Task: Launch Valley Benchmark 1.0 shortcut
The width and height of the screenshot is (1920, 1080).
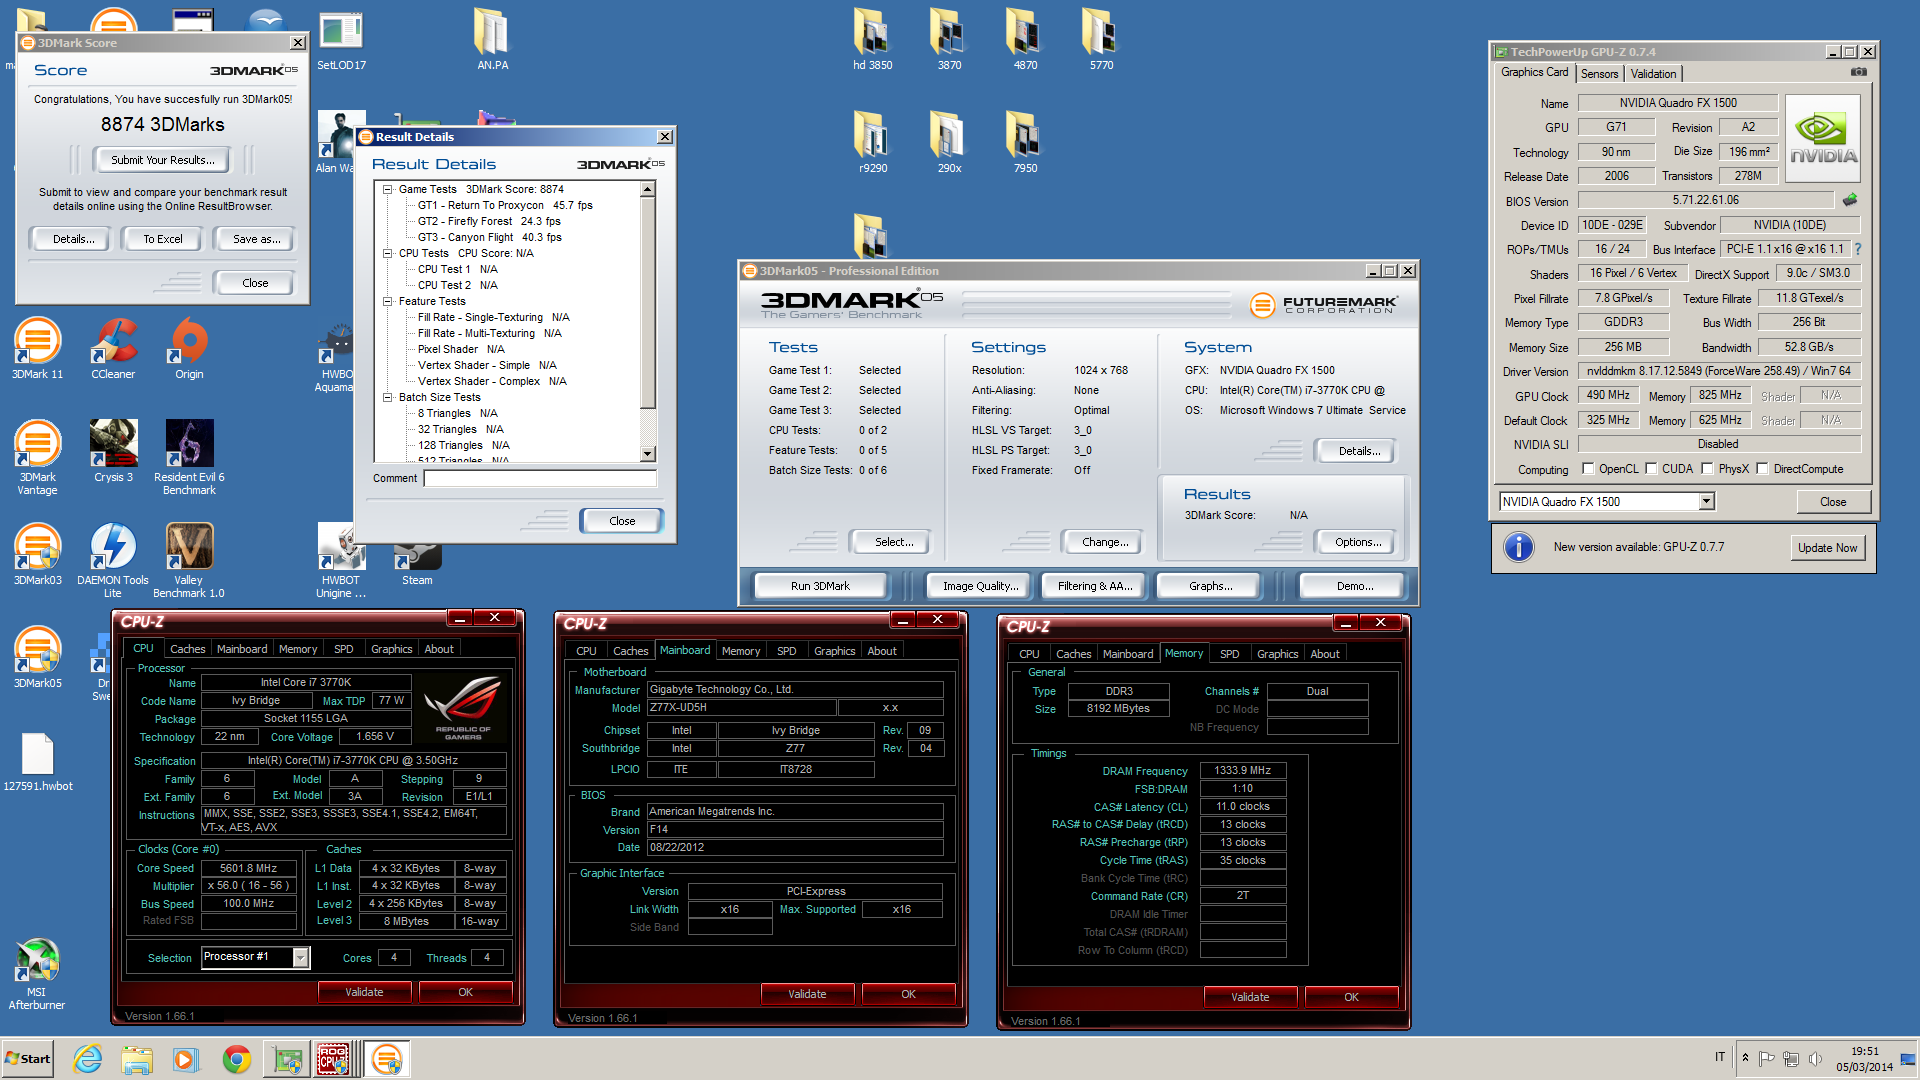Action: [189, 560]
